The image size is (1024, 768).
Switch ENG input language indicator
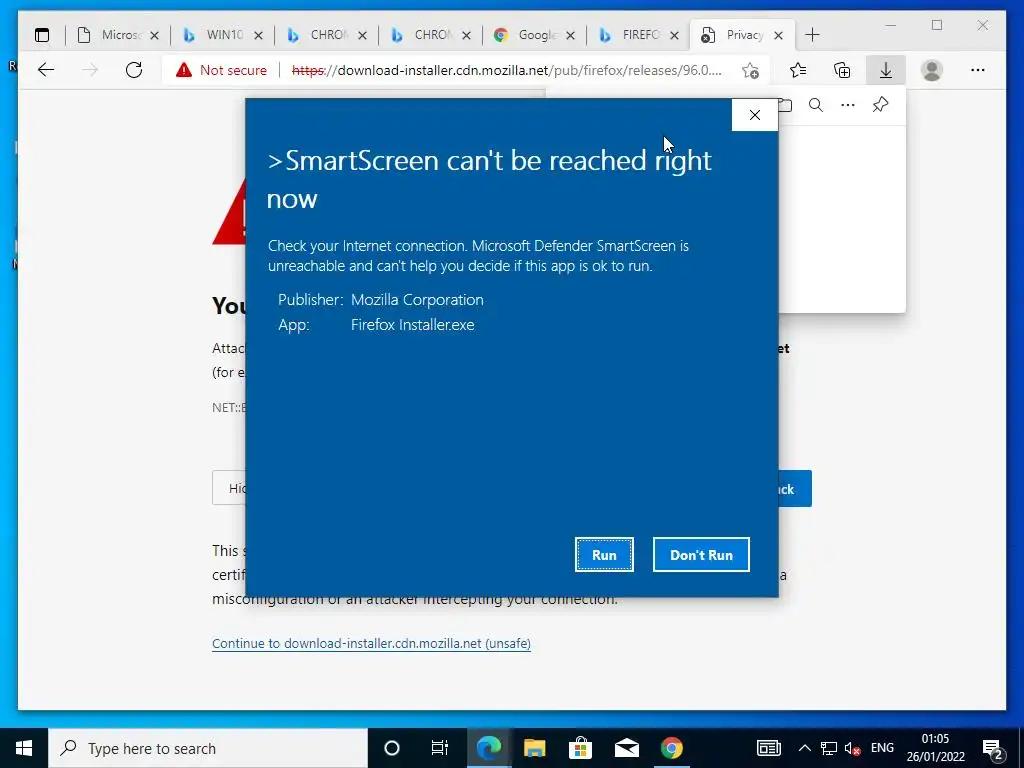click(882, 748)
